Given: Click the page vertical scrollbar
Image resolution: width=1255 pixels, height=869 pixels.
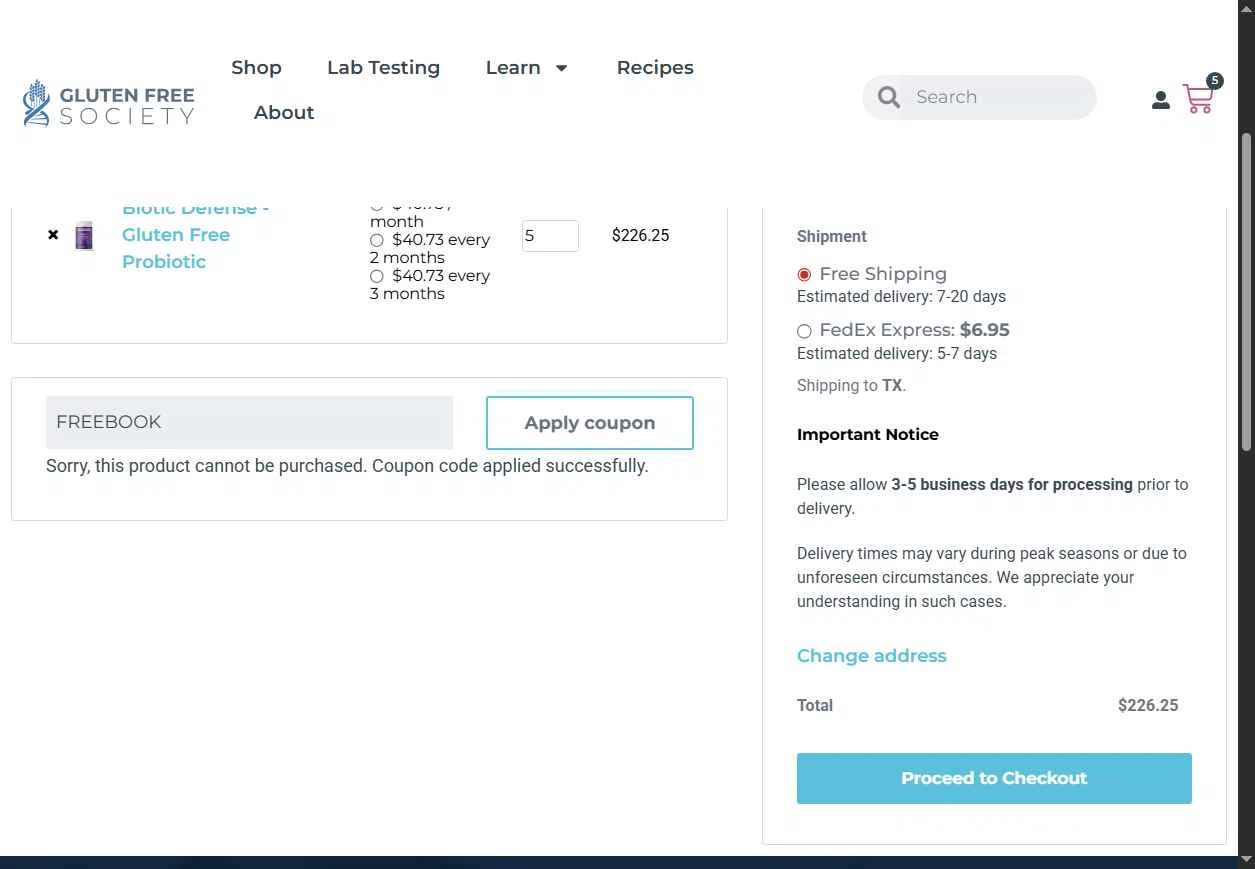Looking at the screenshot, I should [x=1247, y=290].
